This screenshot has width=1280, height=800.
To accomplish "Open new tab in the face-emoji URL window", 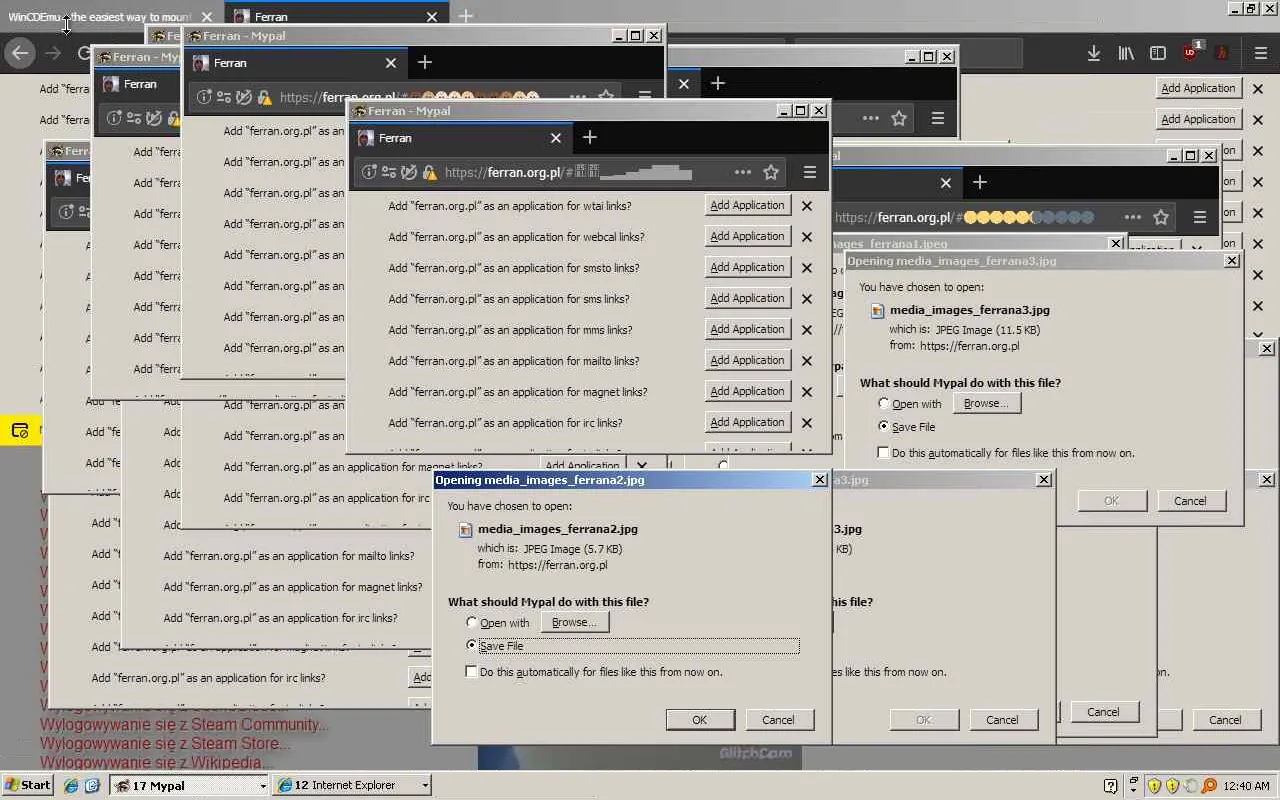I will [x=425, y=62].
